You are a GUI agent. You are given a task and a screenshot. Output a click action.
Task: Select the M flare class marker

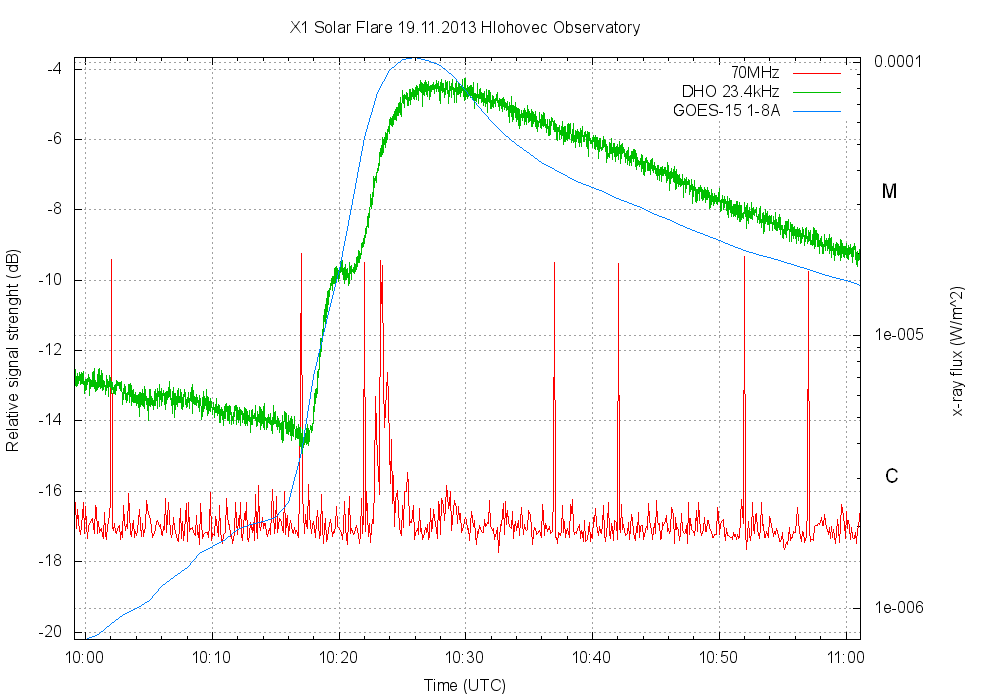coord(889,192)
